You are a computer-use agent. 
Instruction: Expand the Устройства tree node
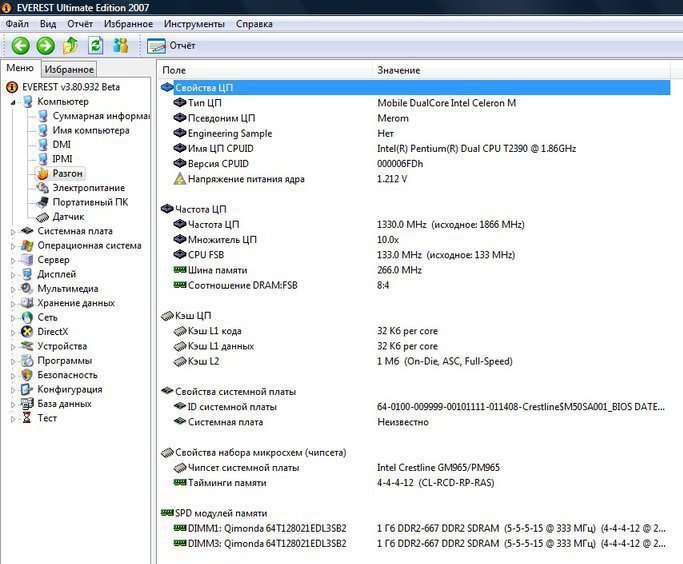[x=13, y=347]
